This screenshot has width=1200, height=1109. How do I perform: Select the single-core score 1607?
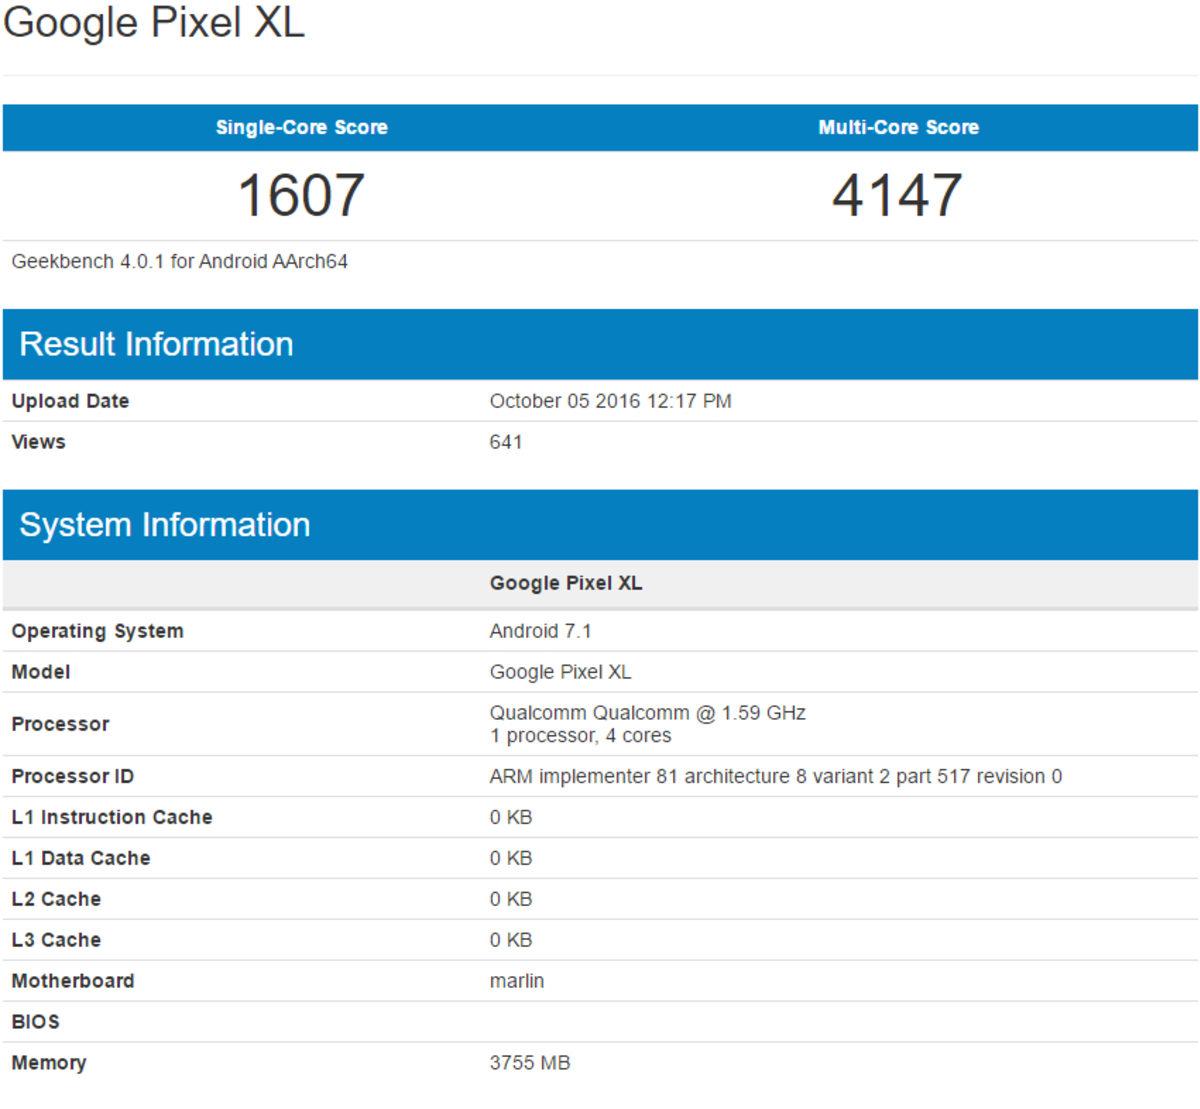click(x=302, y=193)
